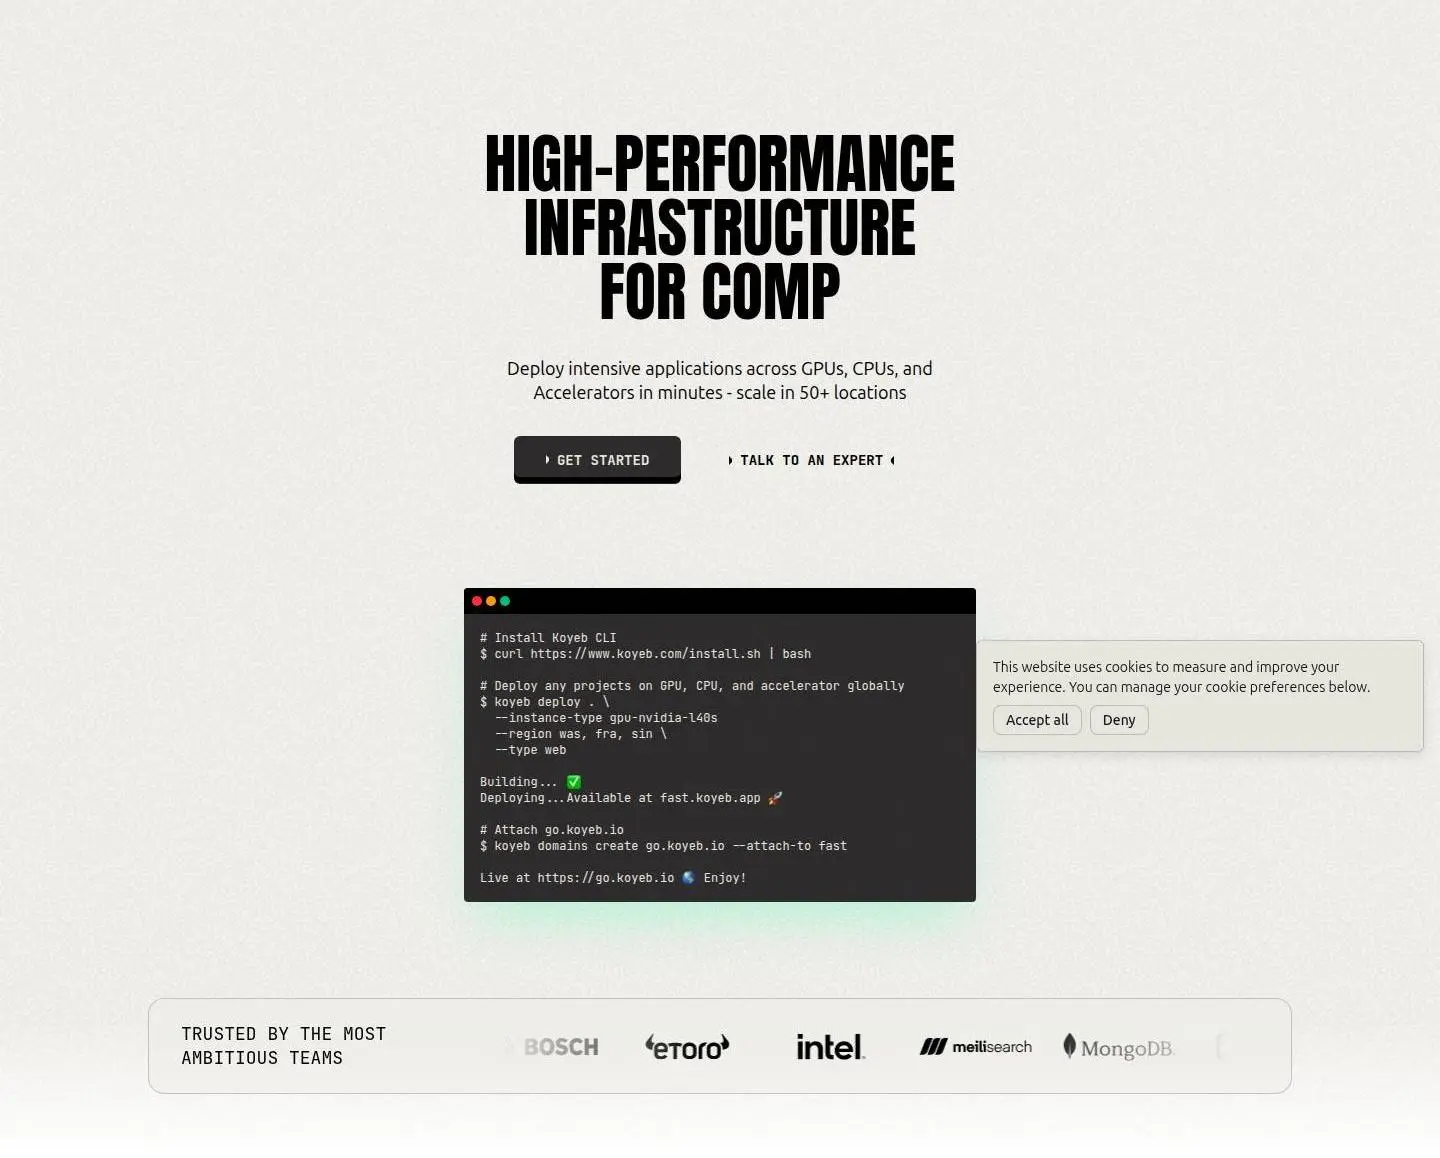Click the Meilisearch logo

976,1047
